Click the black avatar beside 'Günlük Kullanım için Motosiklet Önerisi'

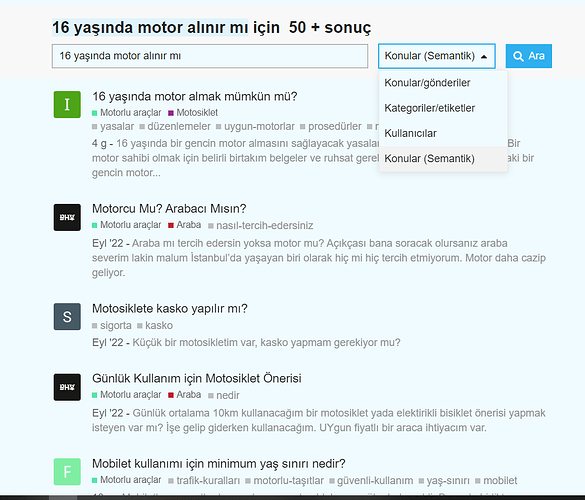point(67,387)
